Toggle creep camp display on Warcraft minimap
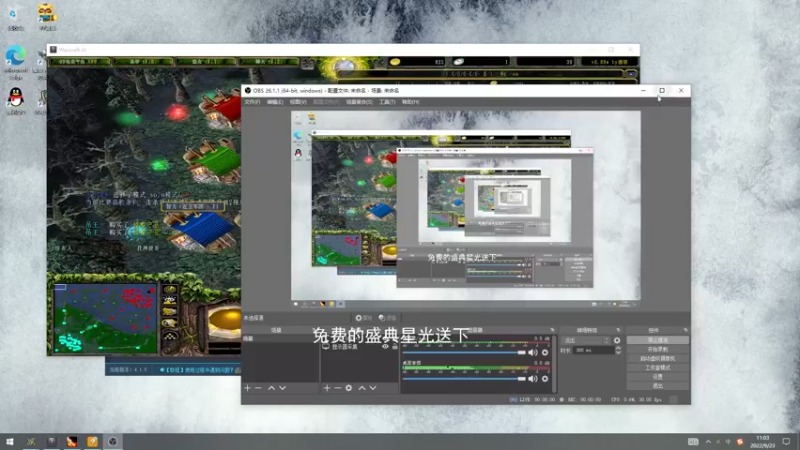Screen dimensions: 800x450 [x=170, y=323]
